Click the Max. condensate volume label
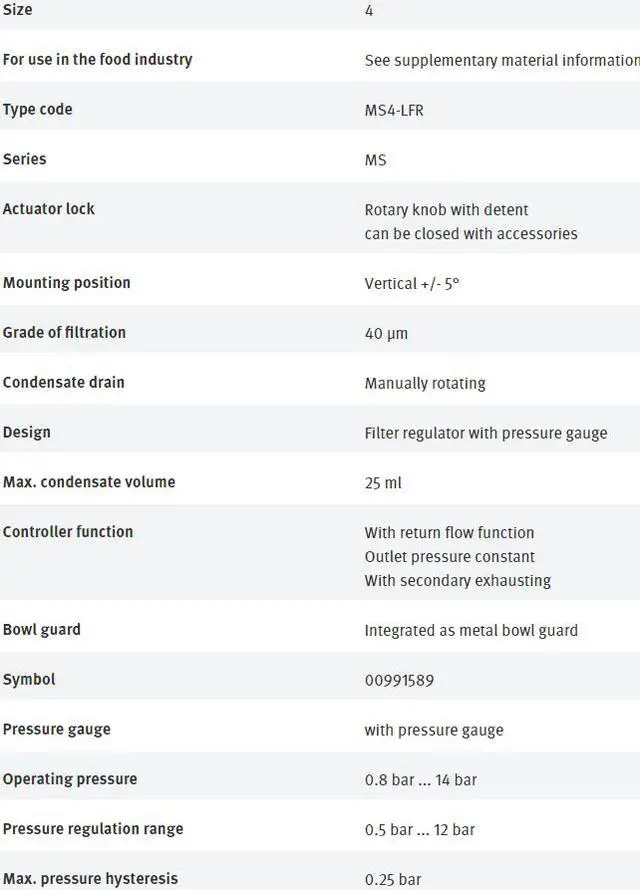Image resolution: width=640 pixels, height=890 pixels. coord(89,482)
